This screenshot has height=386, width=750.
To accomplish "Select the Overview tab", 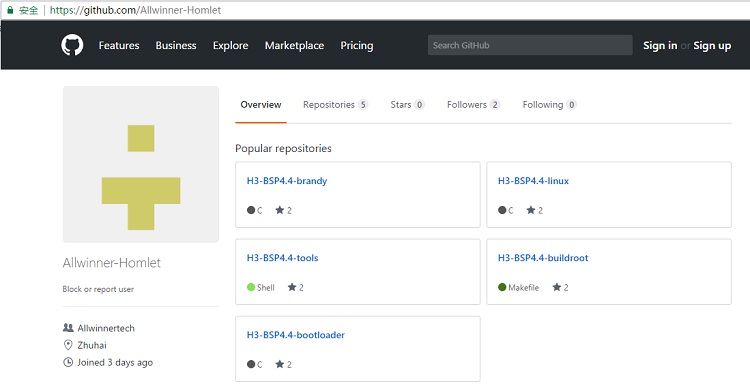I will pos(261,105).
